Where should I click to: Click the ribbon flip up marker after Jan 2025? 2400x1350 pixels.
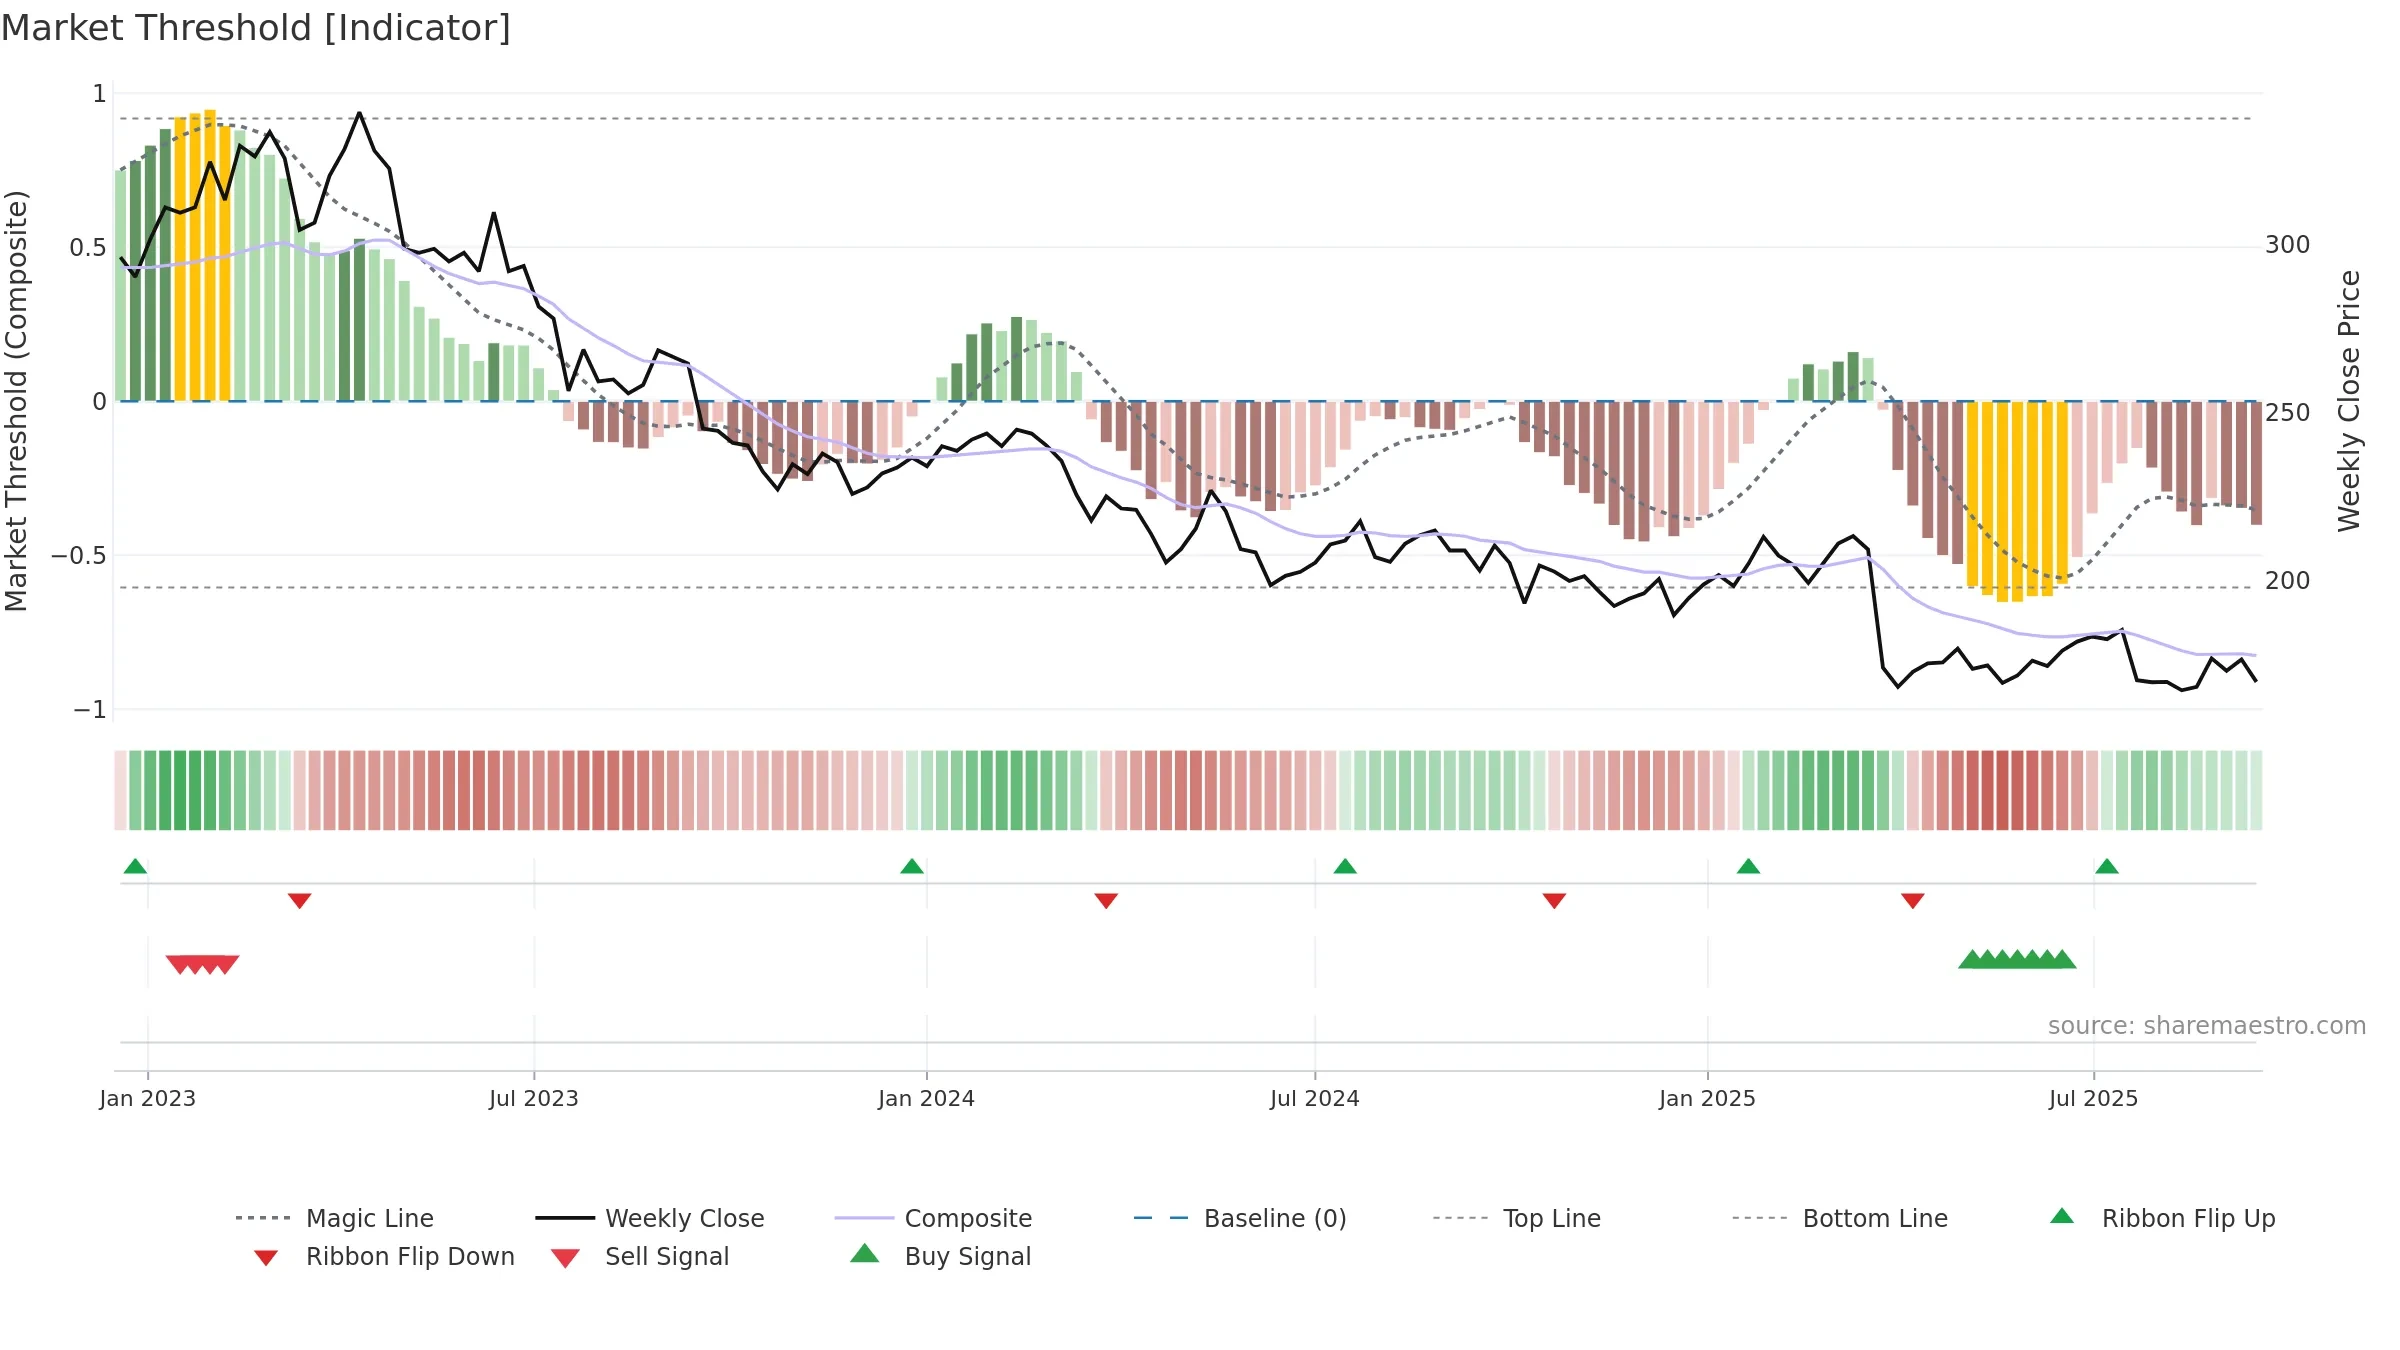pyautogui.click(x=1748, y=866)
